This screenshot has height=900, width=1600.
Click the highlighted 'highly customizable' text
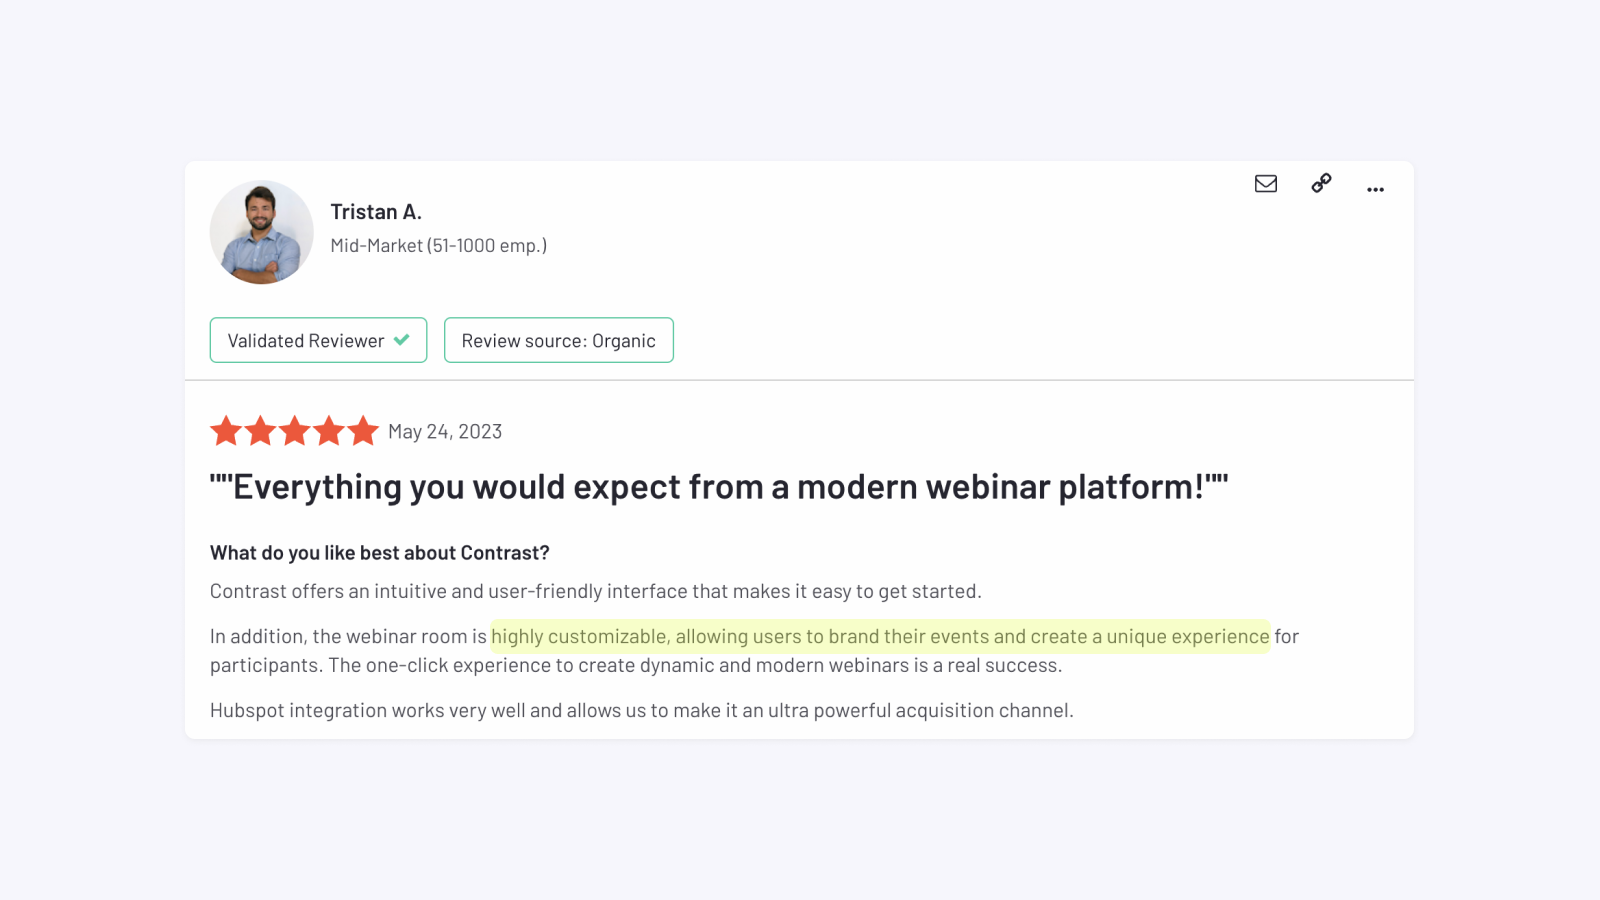click(x=880, y=636)
